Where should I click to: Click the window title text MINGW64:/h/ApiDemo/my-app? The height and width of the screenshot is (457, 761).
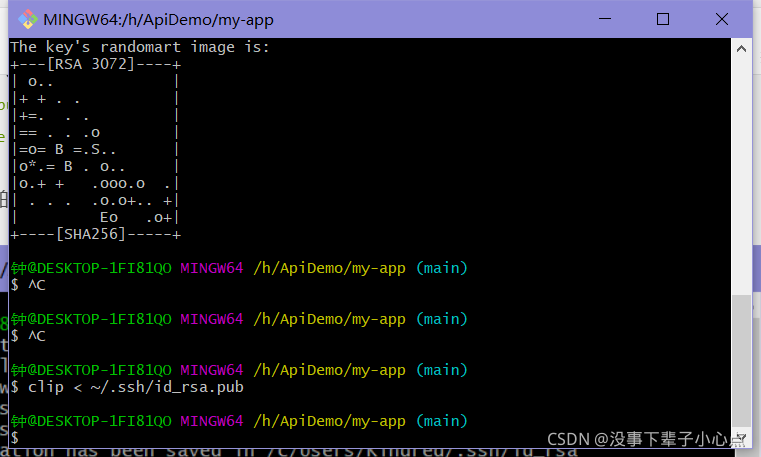coord(158,20)
